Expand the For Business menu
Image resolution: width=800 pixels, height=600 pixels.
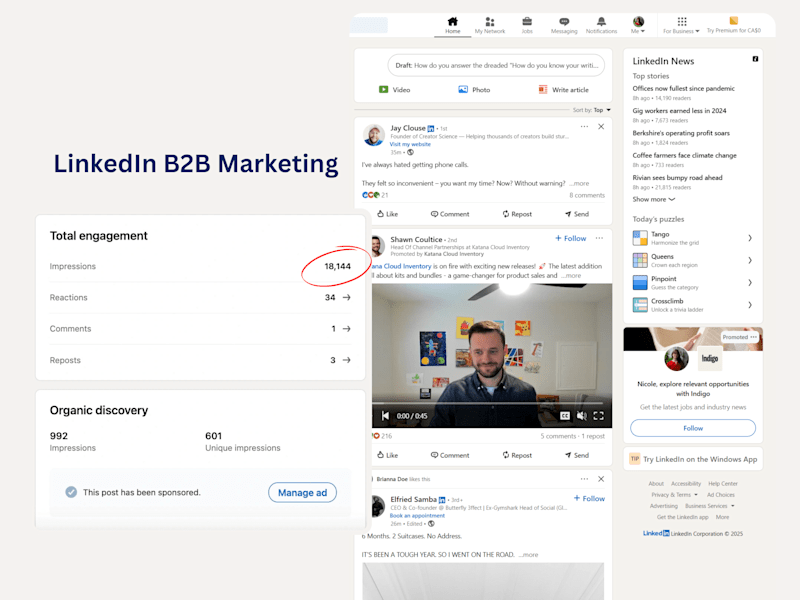[x=682, y=26]
